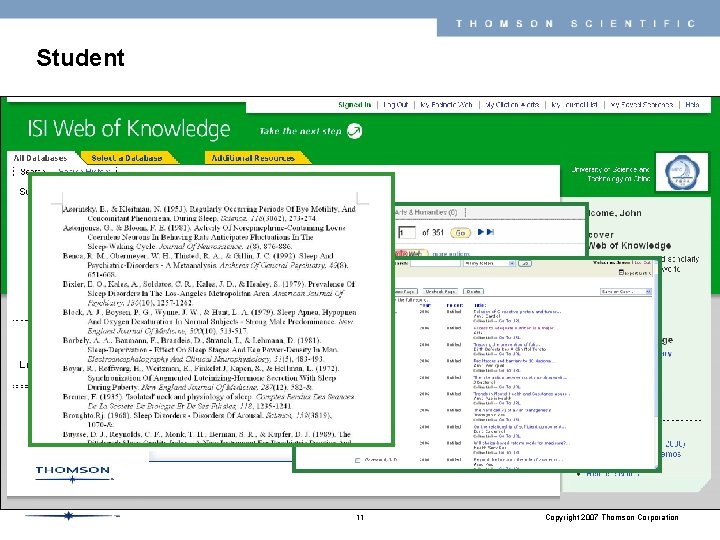Viewport: 720px width, 540px height.
Task: Click the 'Bixler, E. O.' citation entry
Action: 209,293
